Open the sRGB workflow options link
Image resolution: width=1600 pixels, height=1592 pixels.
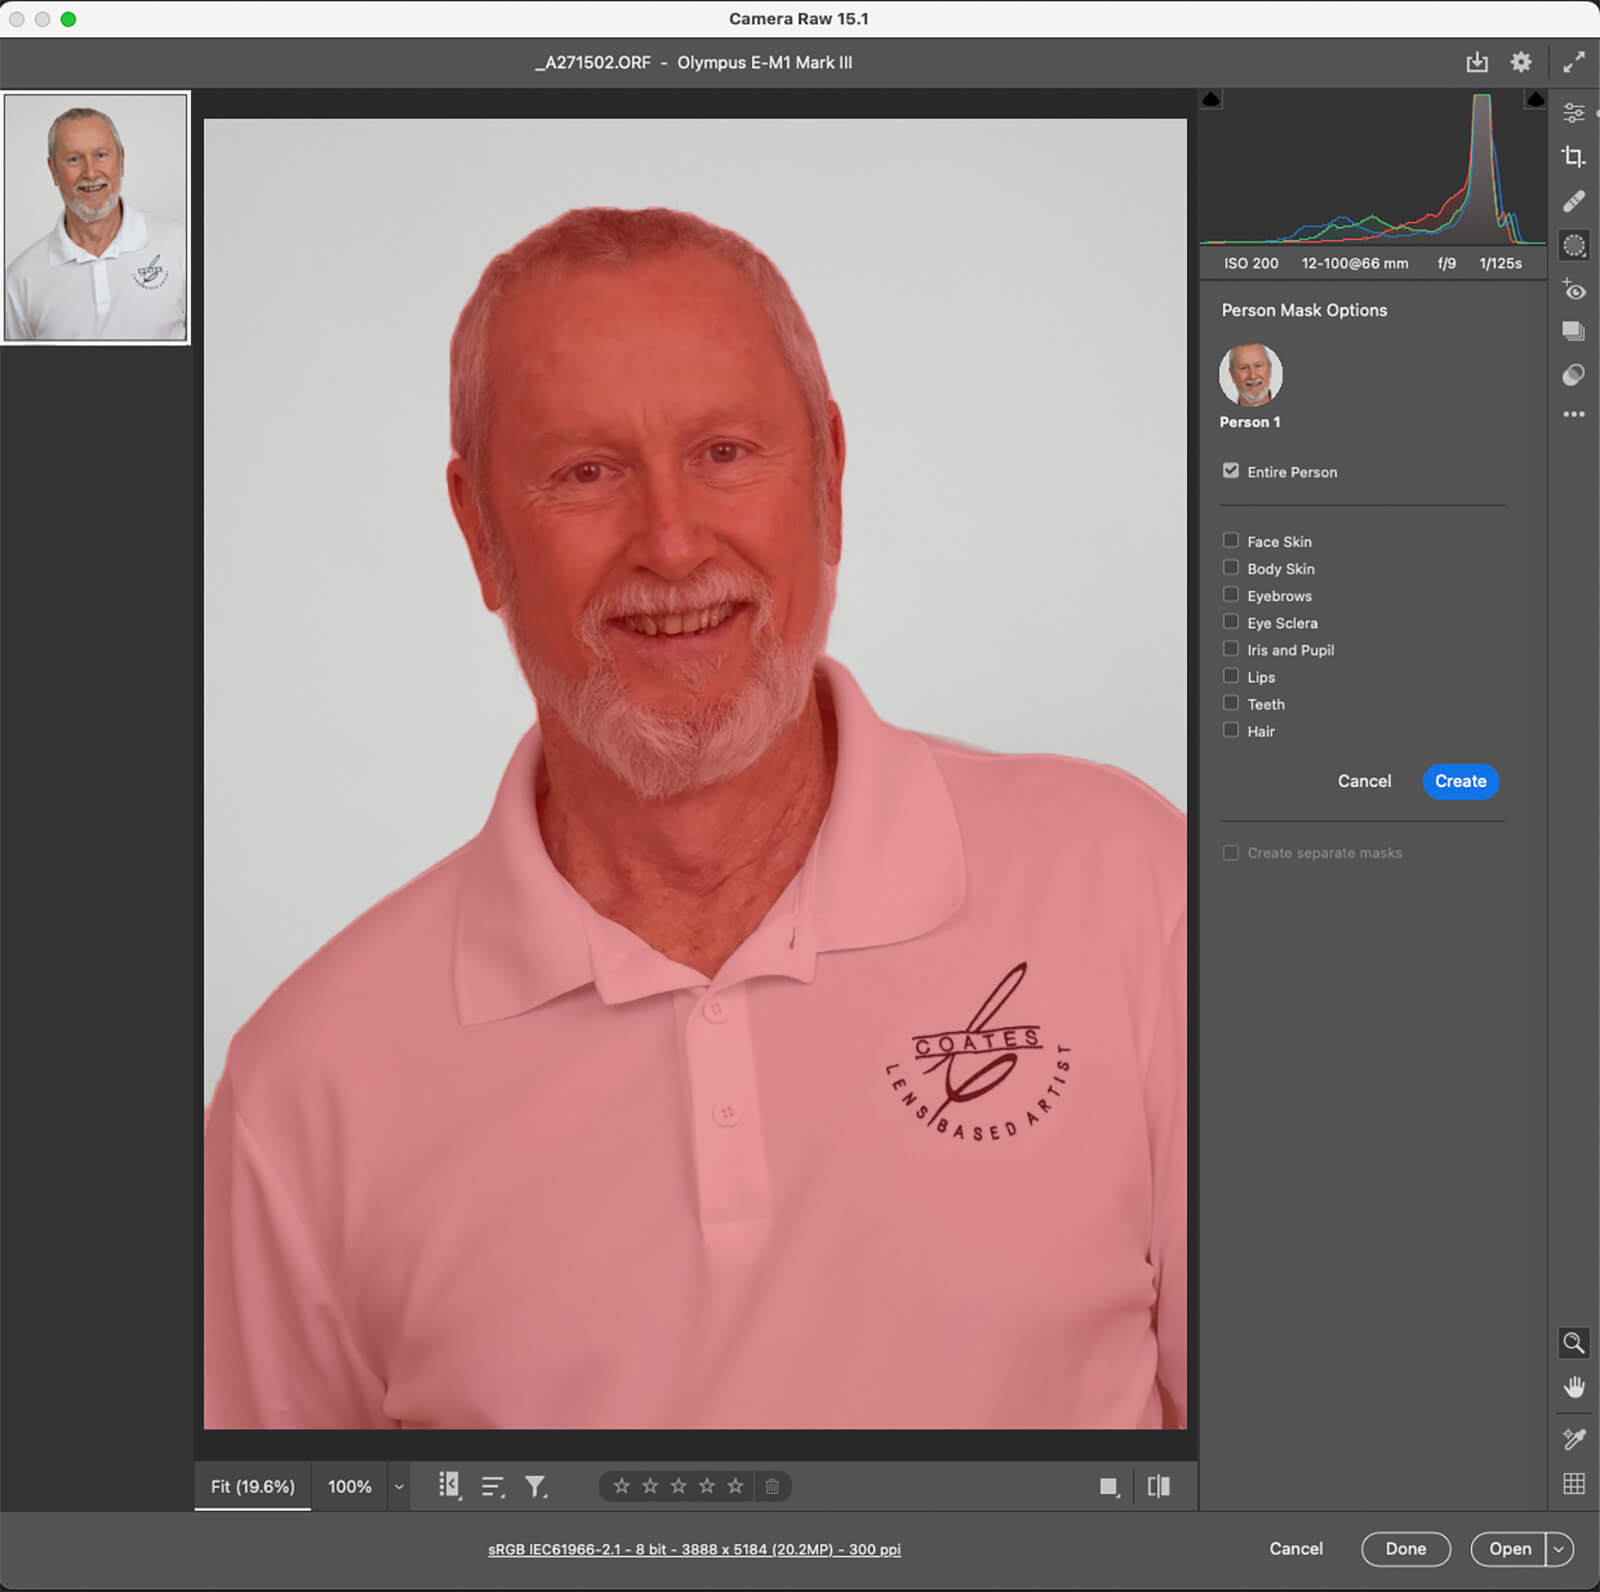click(x=694, y=1549)
